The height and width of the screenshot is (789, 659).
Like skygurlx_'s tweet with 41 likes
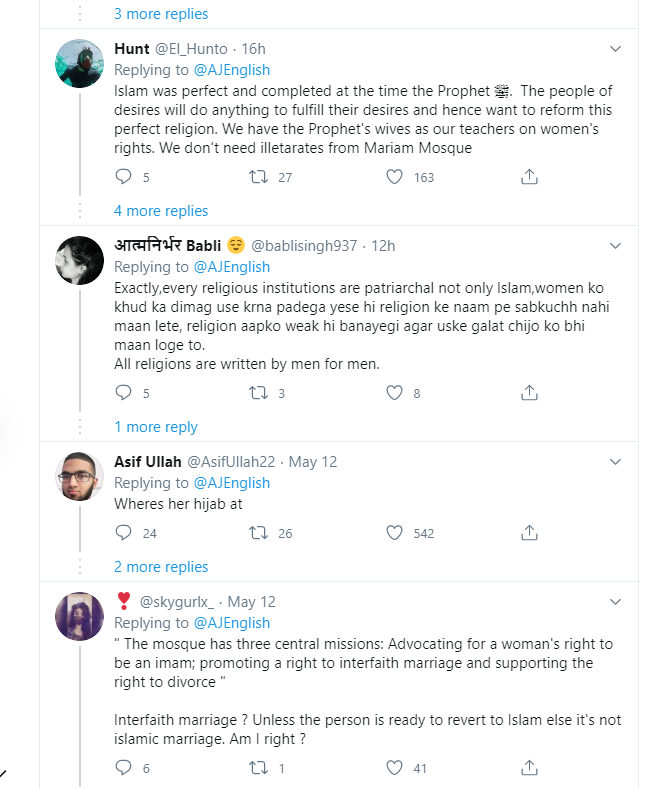coord(394,768)
